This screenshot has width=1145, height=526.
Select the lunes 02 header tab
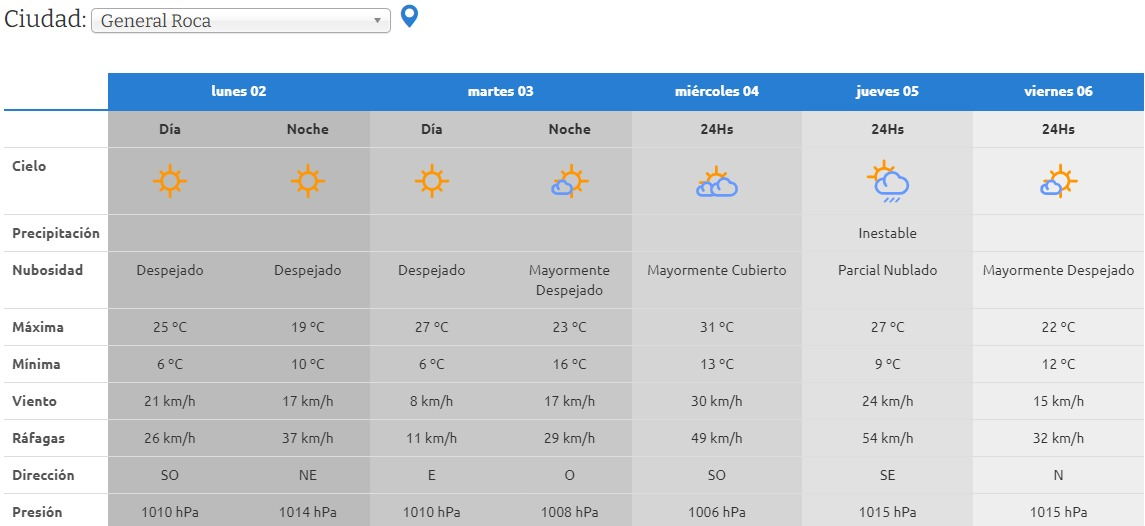point(239,91)
